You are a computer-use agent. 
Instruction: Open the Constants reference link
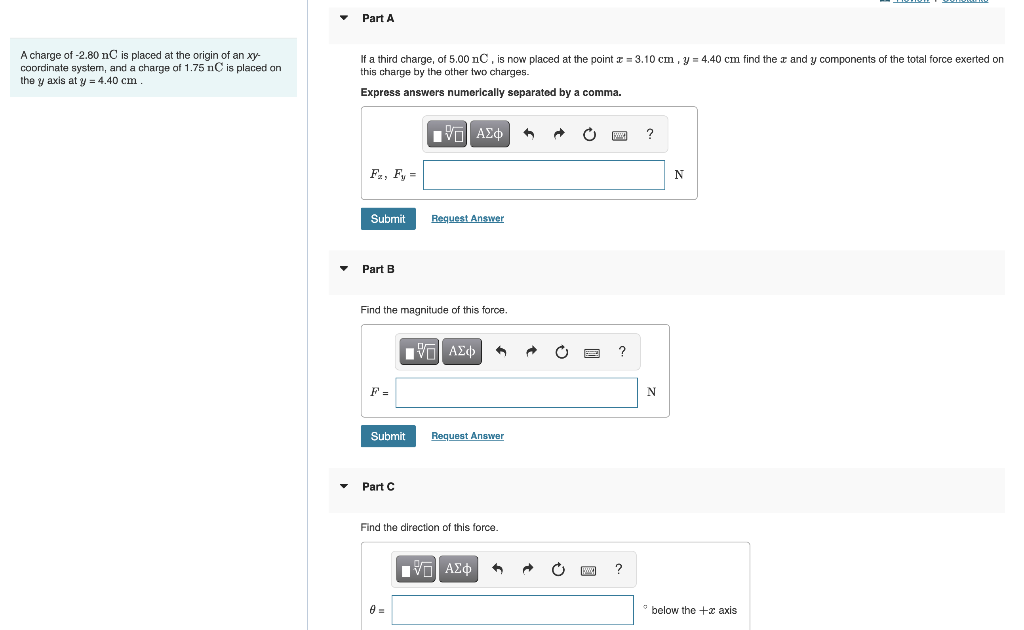(963, 1)
